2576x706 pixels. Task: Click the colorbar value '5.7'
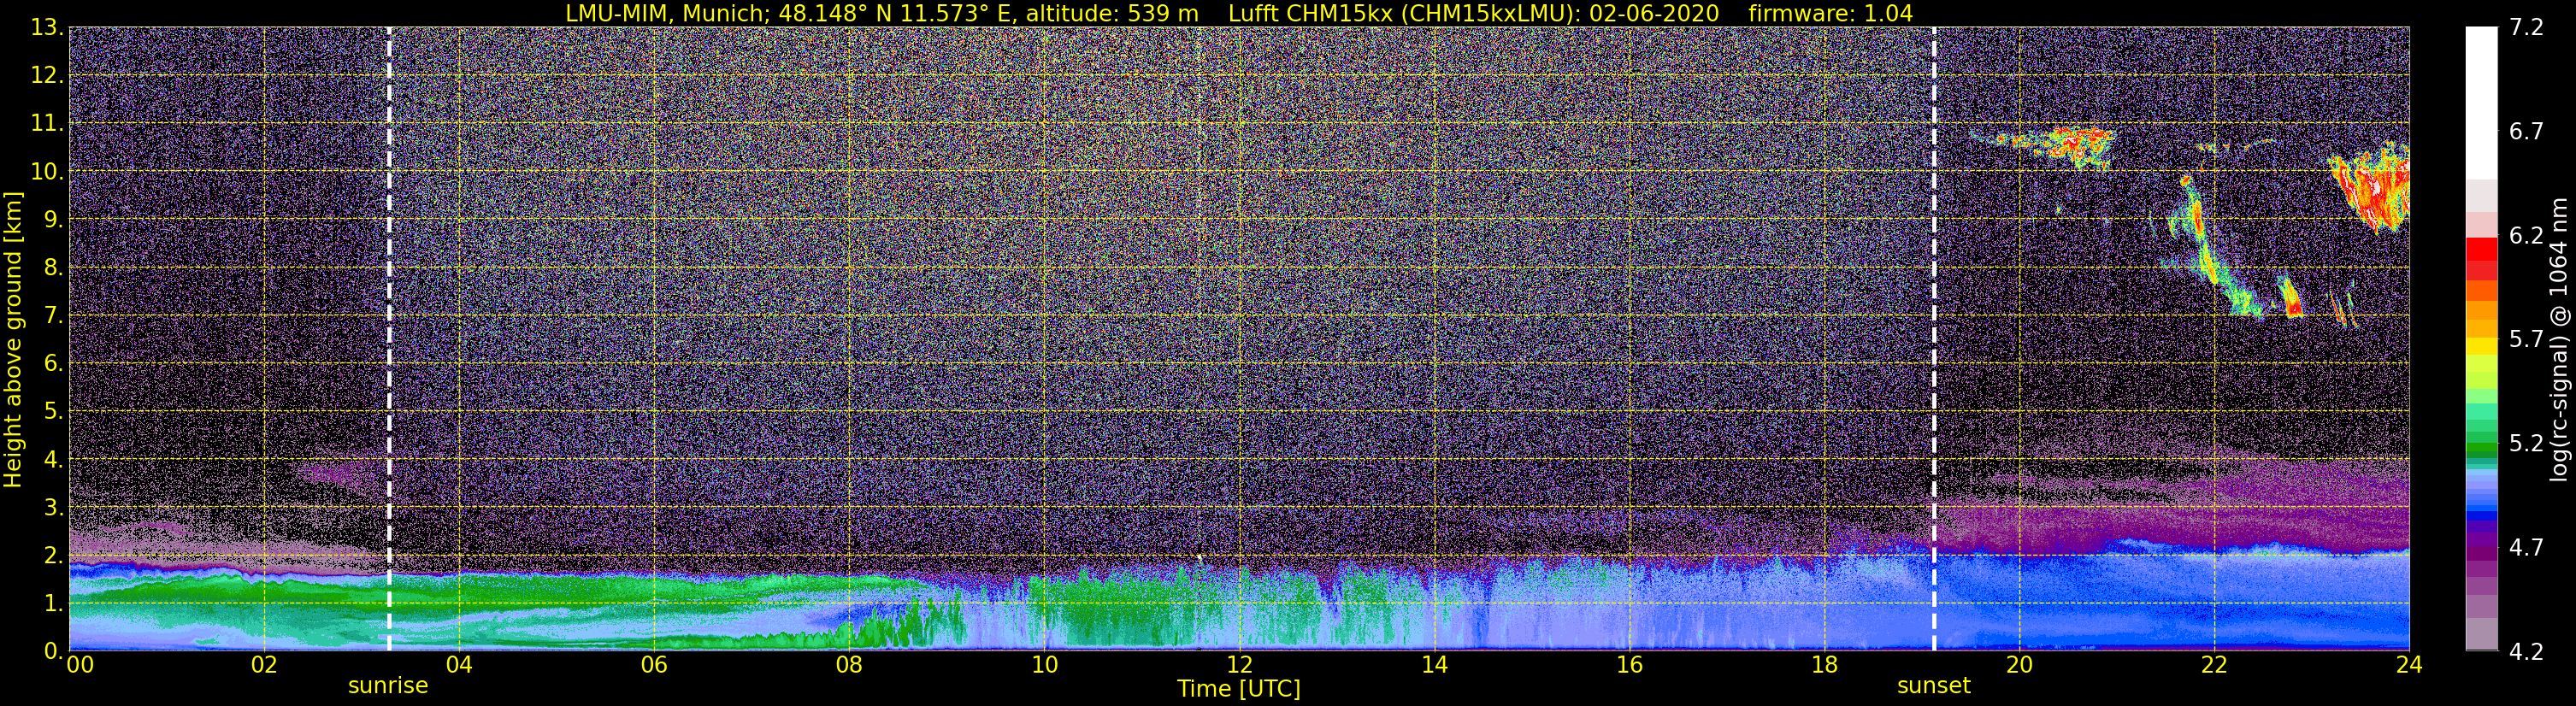point(2526,340)
